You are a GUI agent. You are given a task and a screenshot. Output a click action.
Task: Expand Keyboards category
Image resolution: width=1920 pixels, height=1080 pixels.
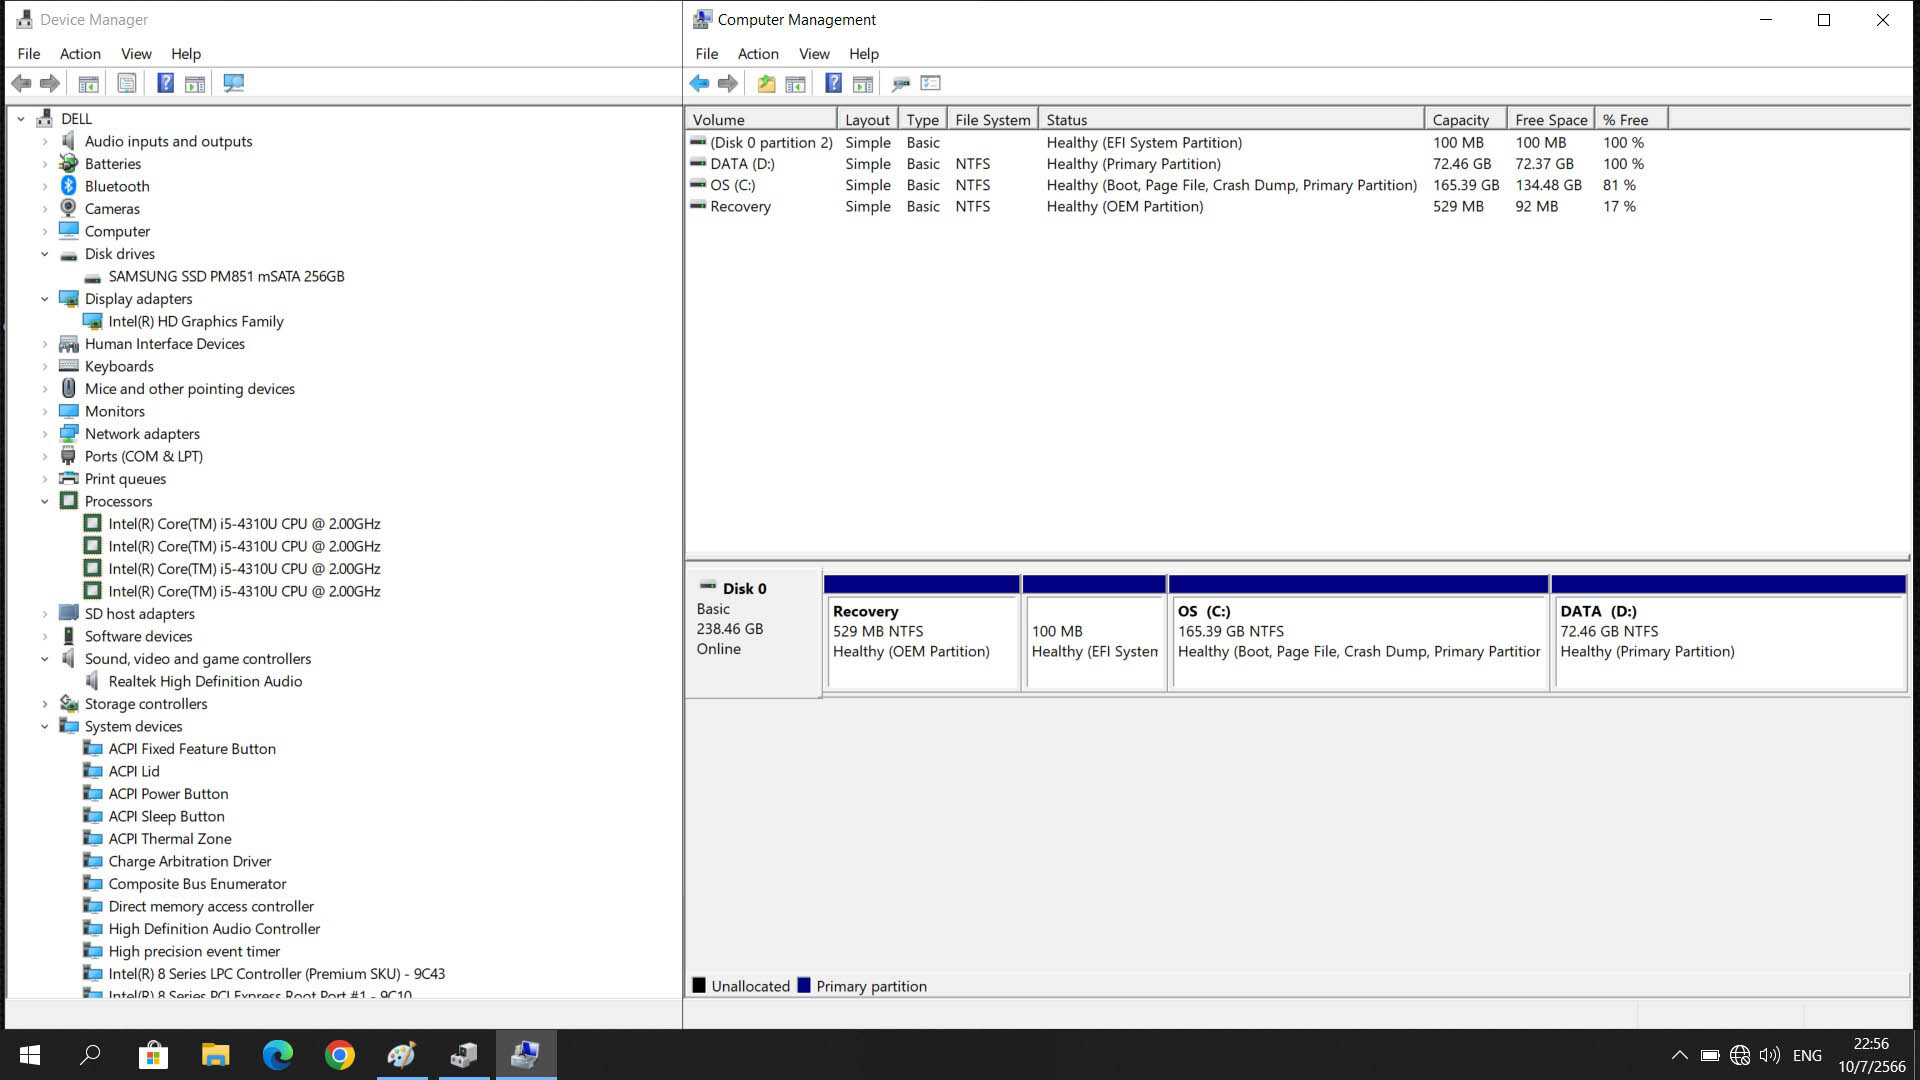point(45,366)
